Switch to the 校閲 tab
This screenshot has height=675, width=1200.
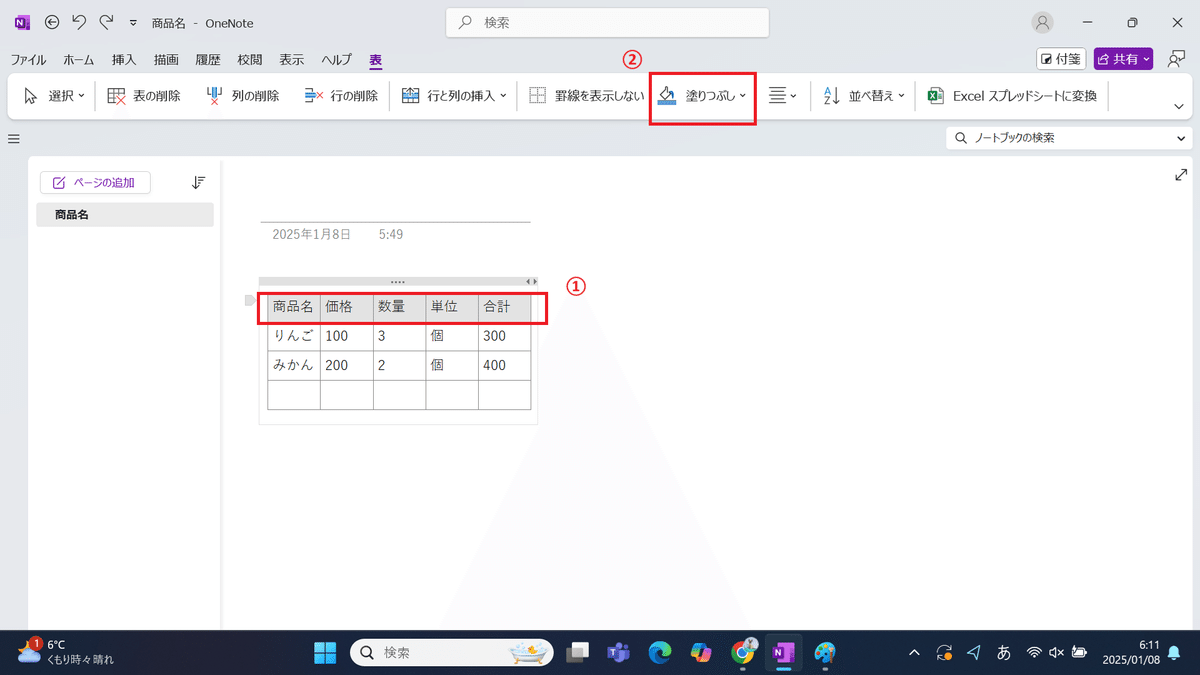tap(250, 60)
